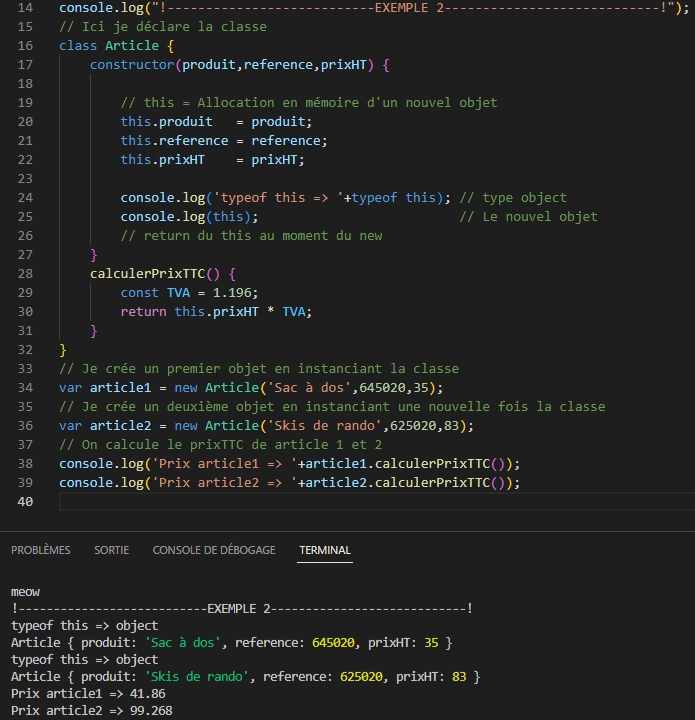Screen dimensions: 695x720
Task: Click 'this.produit' on line 20
Action: pos(167,122)
